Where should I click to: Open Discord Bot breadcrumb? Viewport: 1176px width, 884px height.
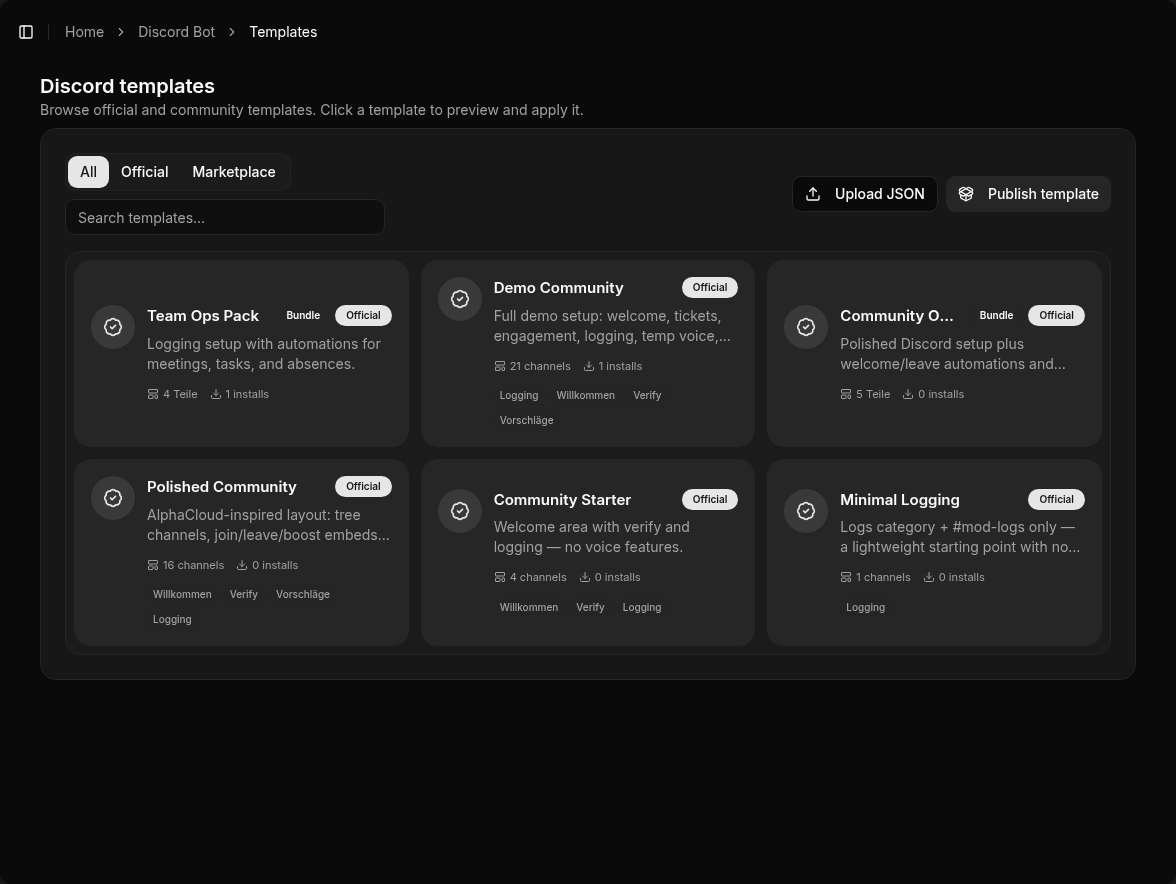(176, 32)
